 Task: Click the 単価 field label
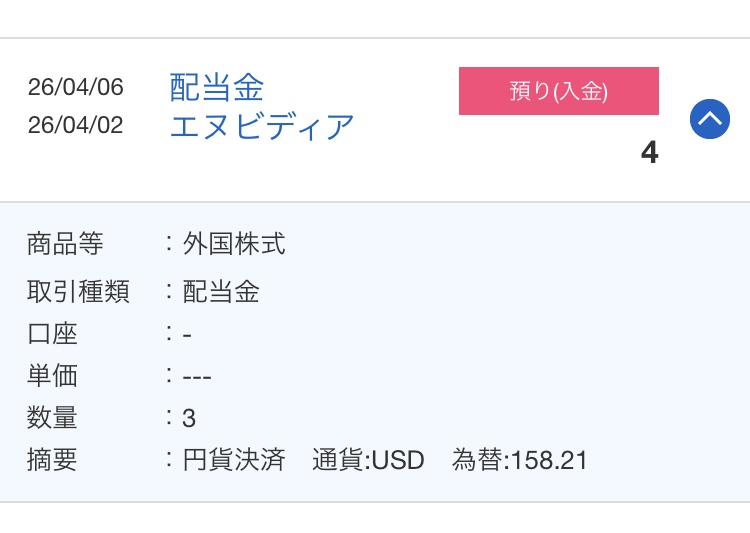pyautogui.click(x=52, y=376)
